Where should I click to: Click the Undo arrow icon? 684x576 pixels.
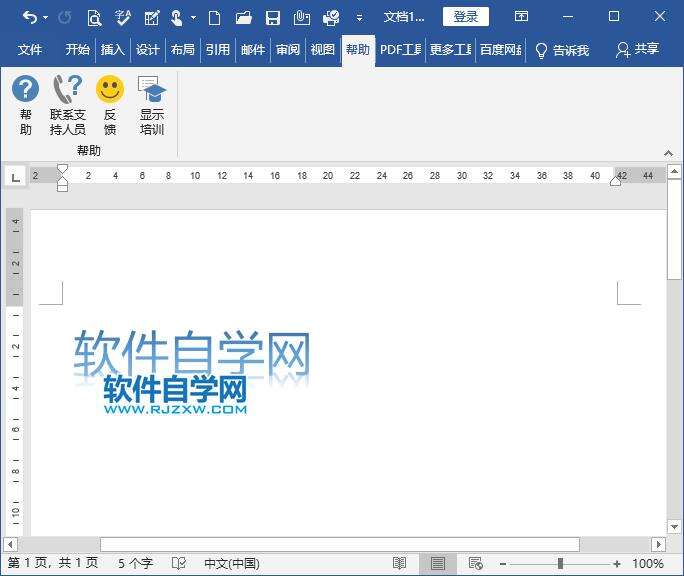tap(30, 17)
